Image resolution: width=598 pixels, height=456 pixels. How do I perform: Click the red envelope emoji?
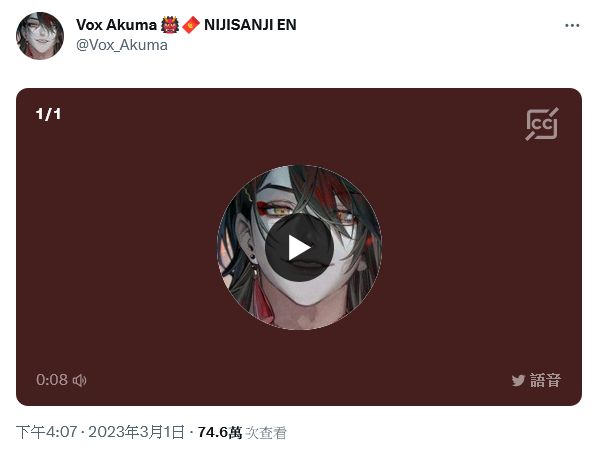pos(191,25)
